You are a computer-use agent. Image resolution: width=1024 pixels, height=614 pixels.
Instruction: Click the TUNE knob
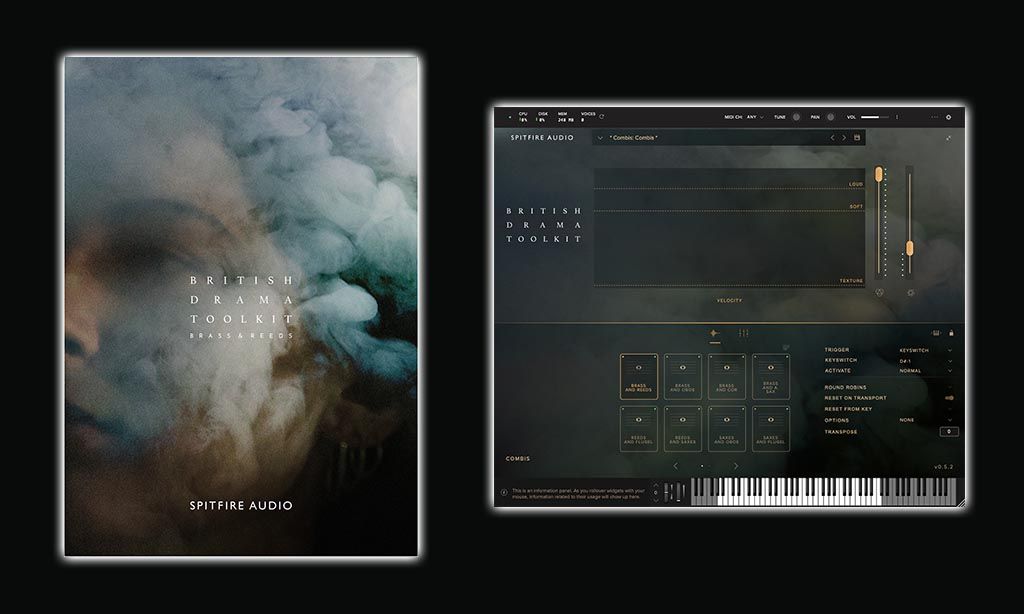coord(796,118)
